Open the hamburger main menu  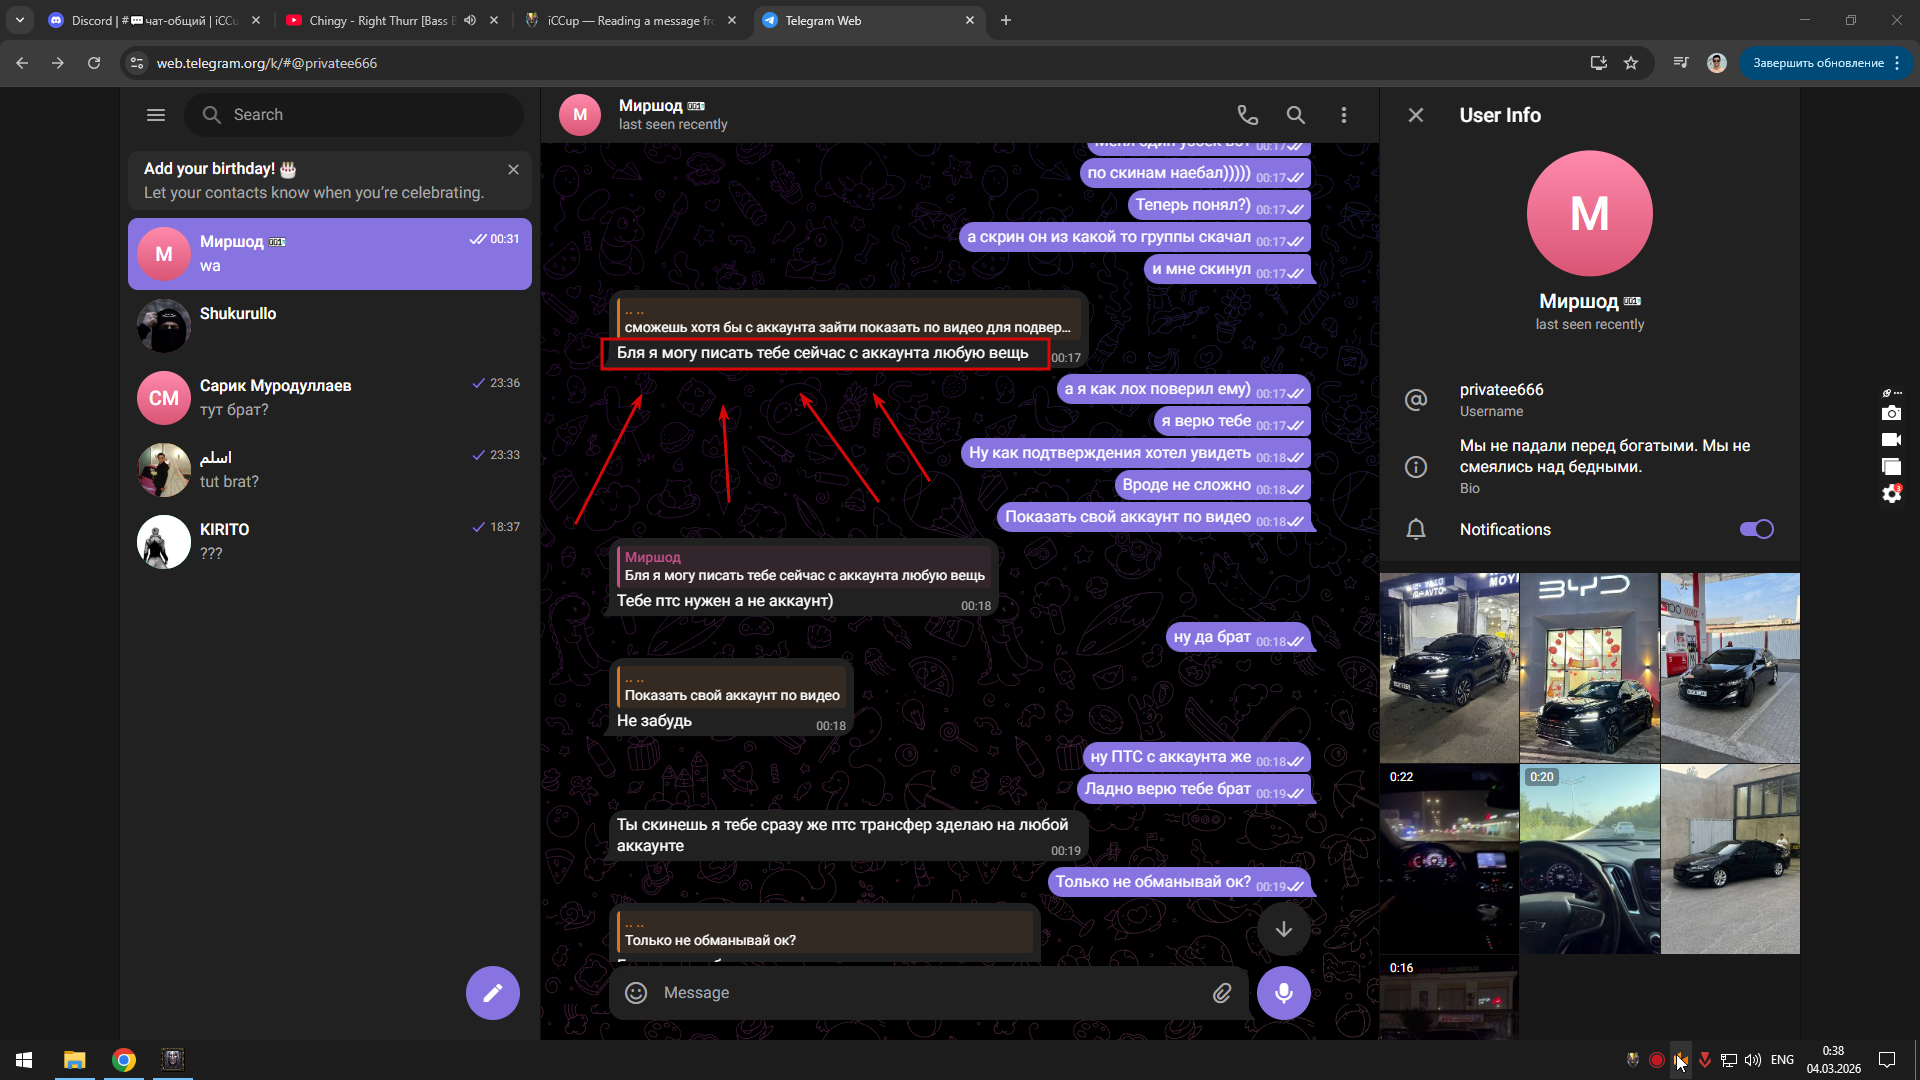click(x=156, y=115)
